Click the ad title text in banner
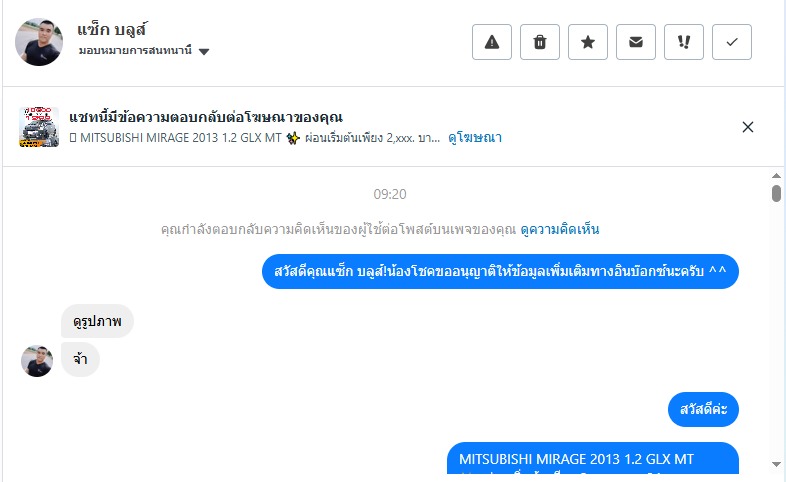The width and height of the screenshot is (786, 482). (206, 117)
